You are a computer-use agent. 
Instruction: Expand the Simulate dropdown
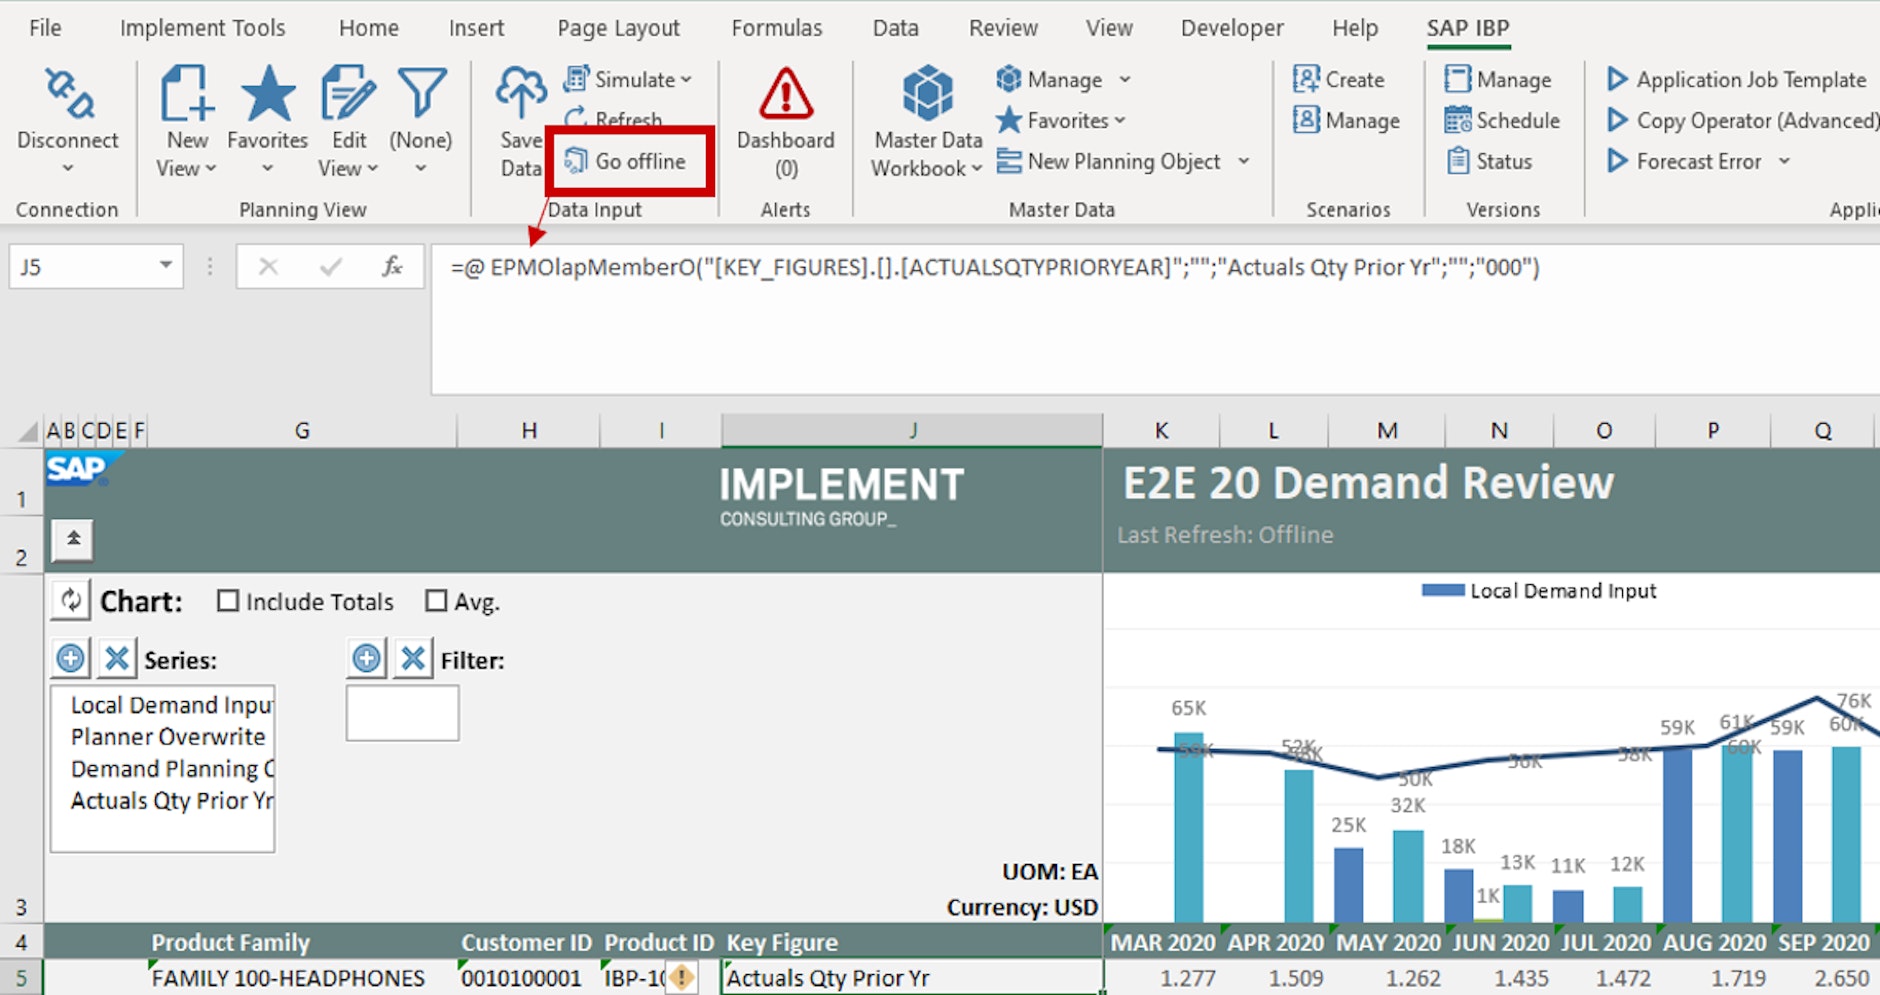point(684,79)
